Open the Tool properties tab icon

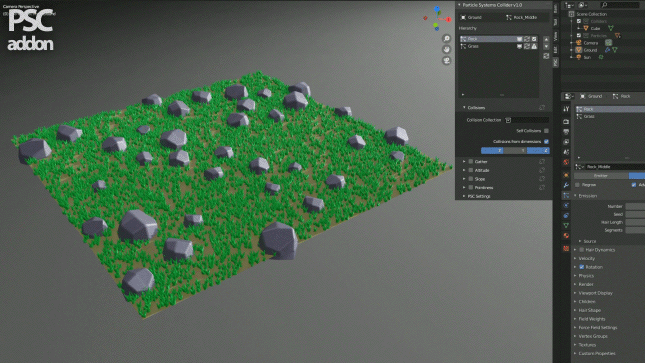pos(566,109)
